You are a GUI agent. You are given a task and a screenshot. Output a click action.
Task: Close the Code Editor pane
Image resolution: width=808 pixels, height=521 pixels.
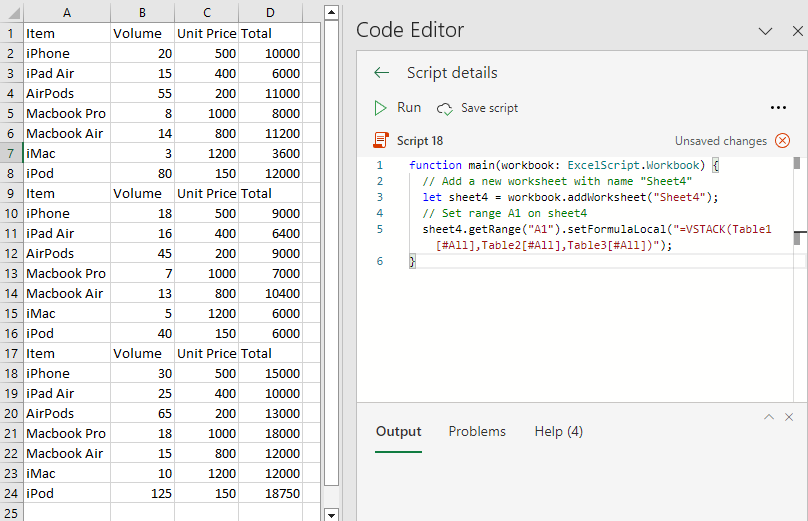click(x=797, y=31)
